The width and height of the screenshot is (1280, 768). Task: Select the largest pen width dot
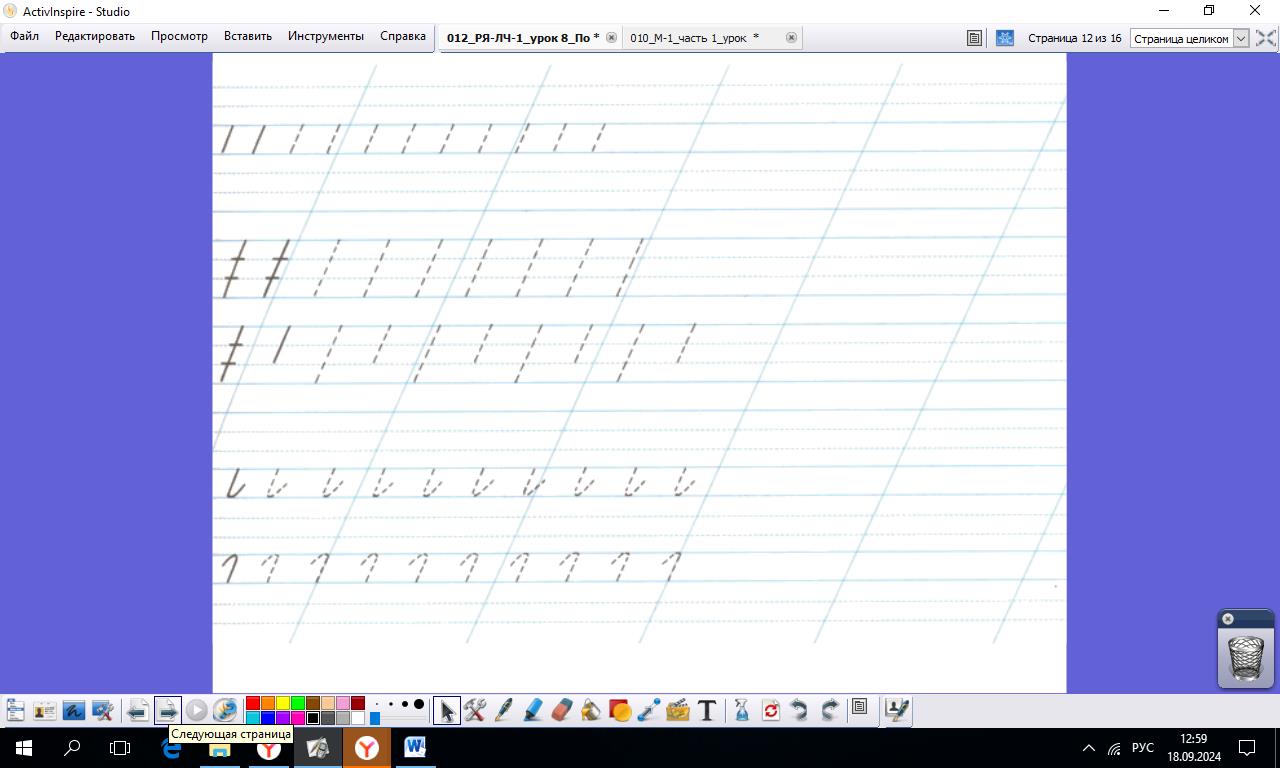[419, 704]
